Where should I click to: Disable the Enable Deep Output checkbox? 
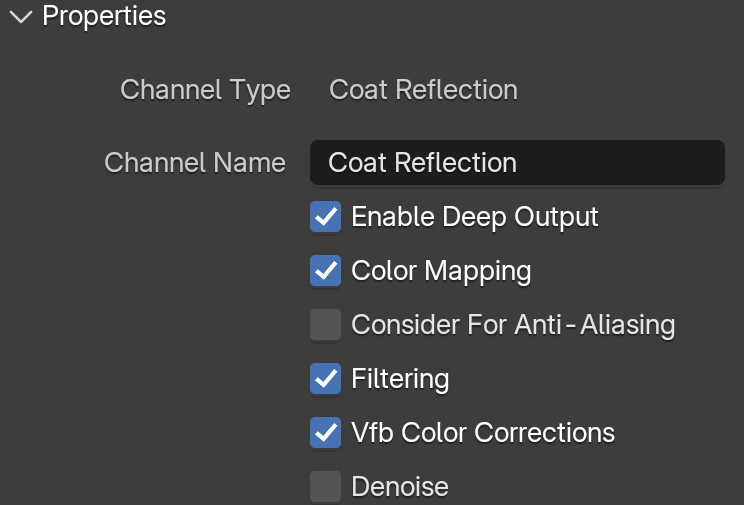click(326, 217)
